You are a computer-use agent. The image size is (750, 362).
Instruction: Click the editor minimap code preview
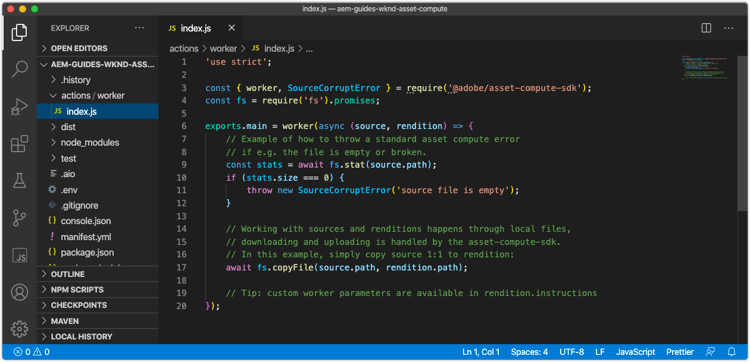coord(705,67)
